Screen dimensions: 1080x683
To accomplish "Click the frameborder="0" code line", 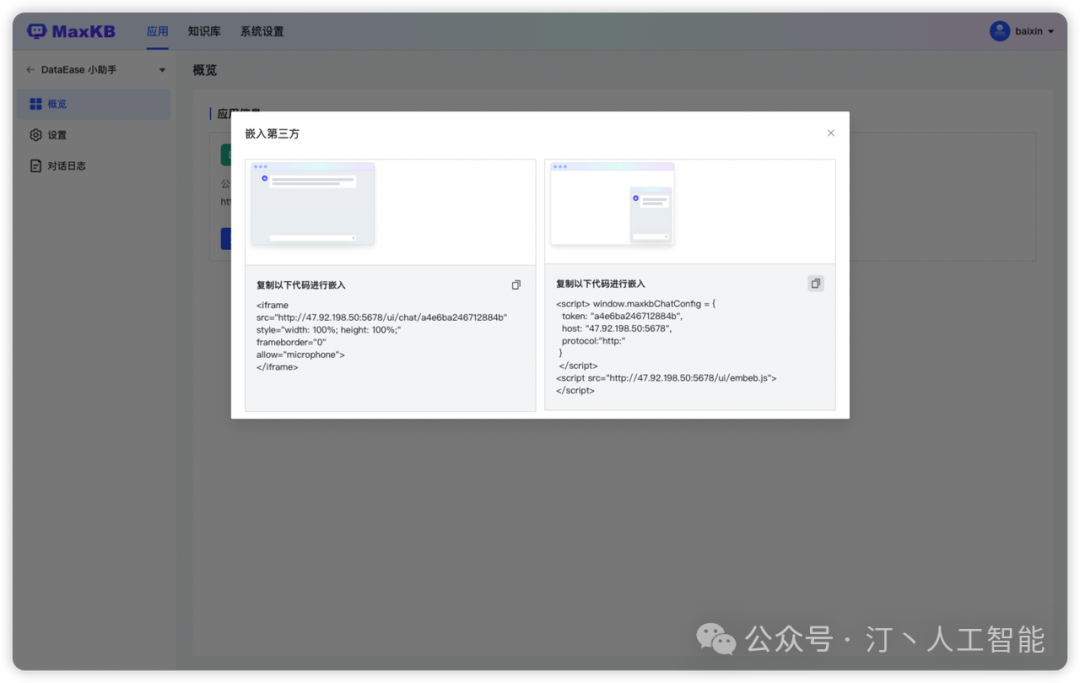I will point(291,342).
